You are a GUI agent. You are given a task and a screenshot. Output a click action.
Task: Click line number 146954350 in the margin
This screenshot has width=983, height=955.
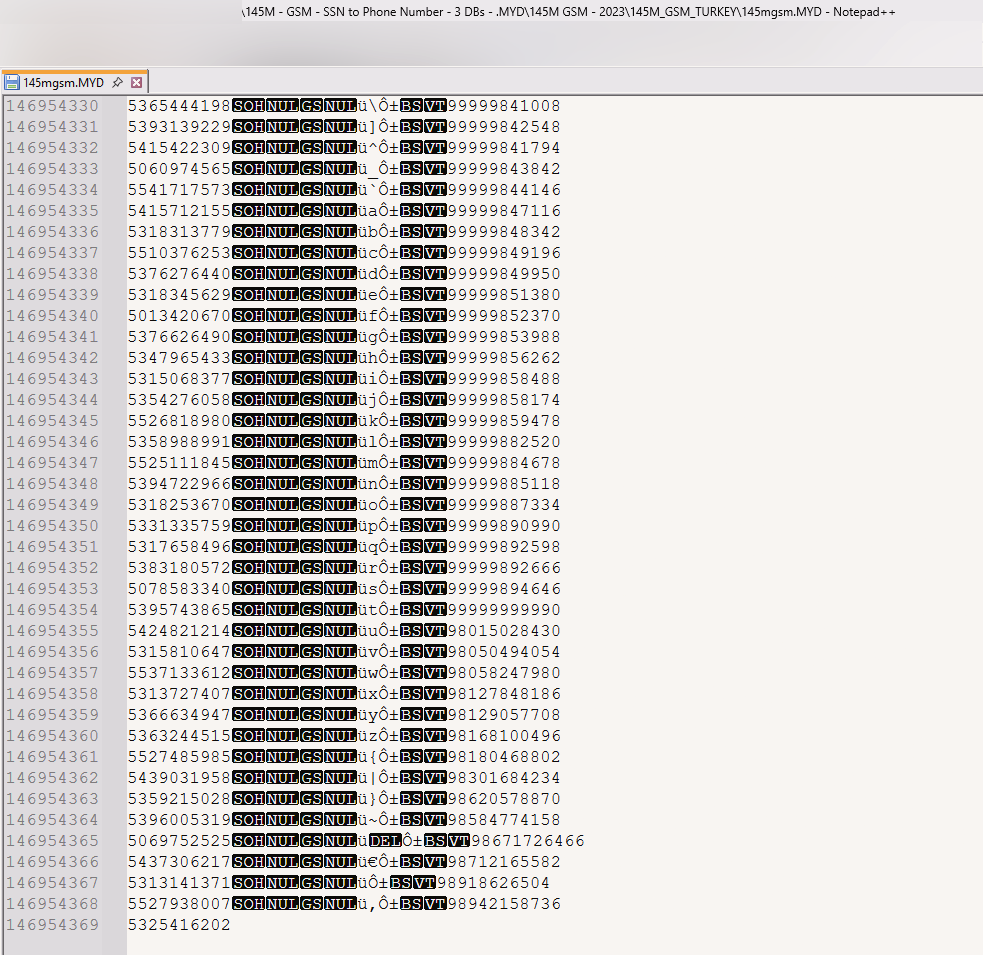pos(53,526)
